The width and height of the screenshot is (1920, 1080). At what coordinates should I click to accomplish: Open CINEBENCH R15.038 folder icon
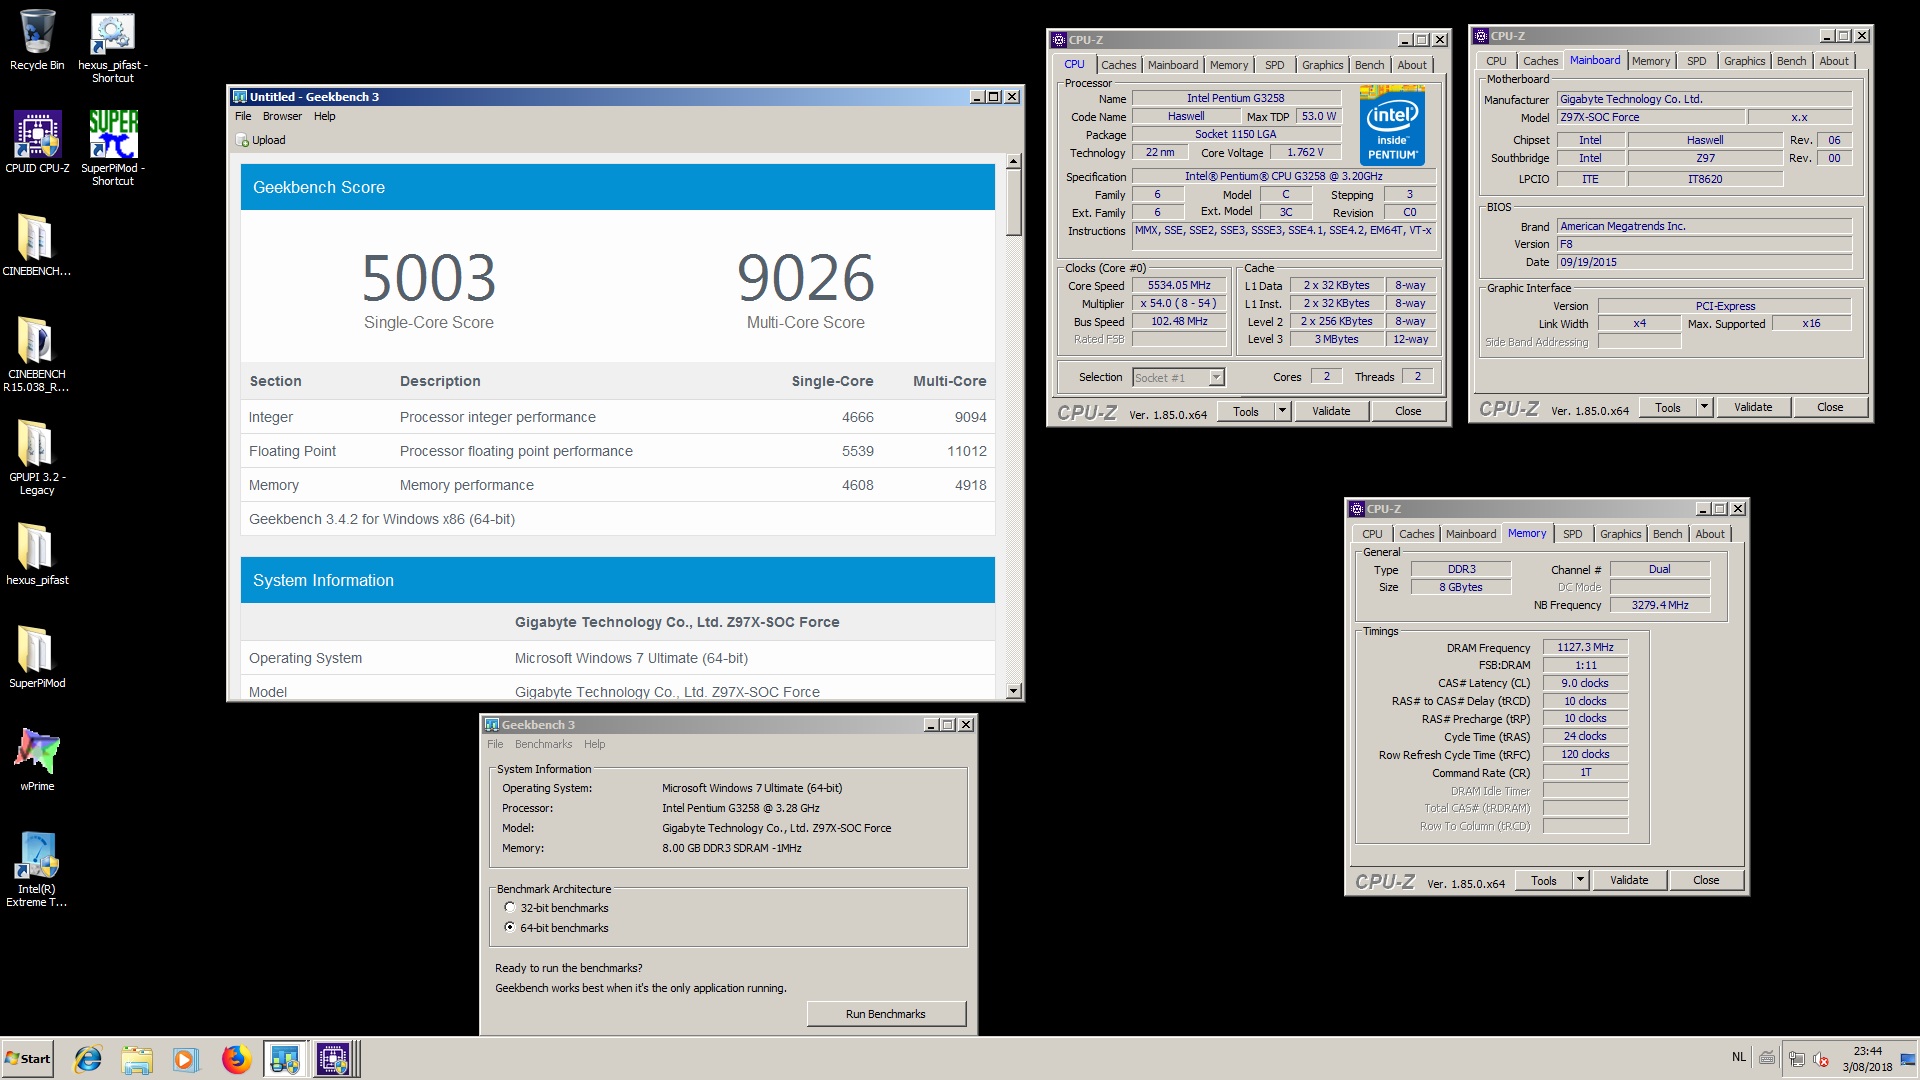(37, 354)
